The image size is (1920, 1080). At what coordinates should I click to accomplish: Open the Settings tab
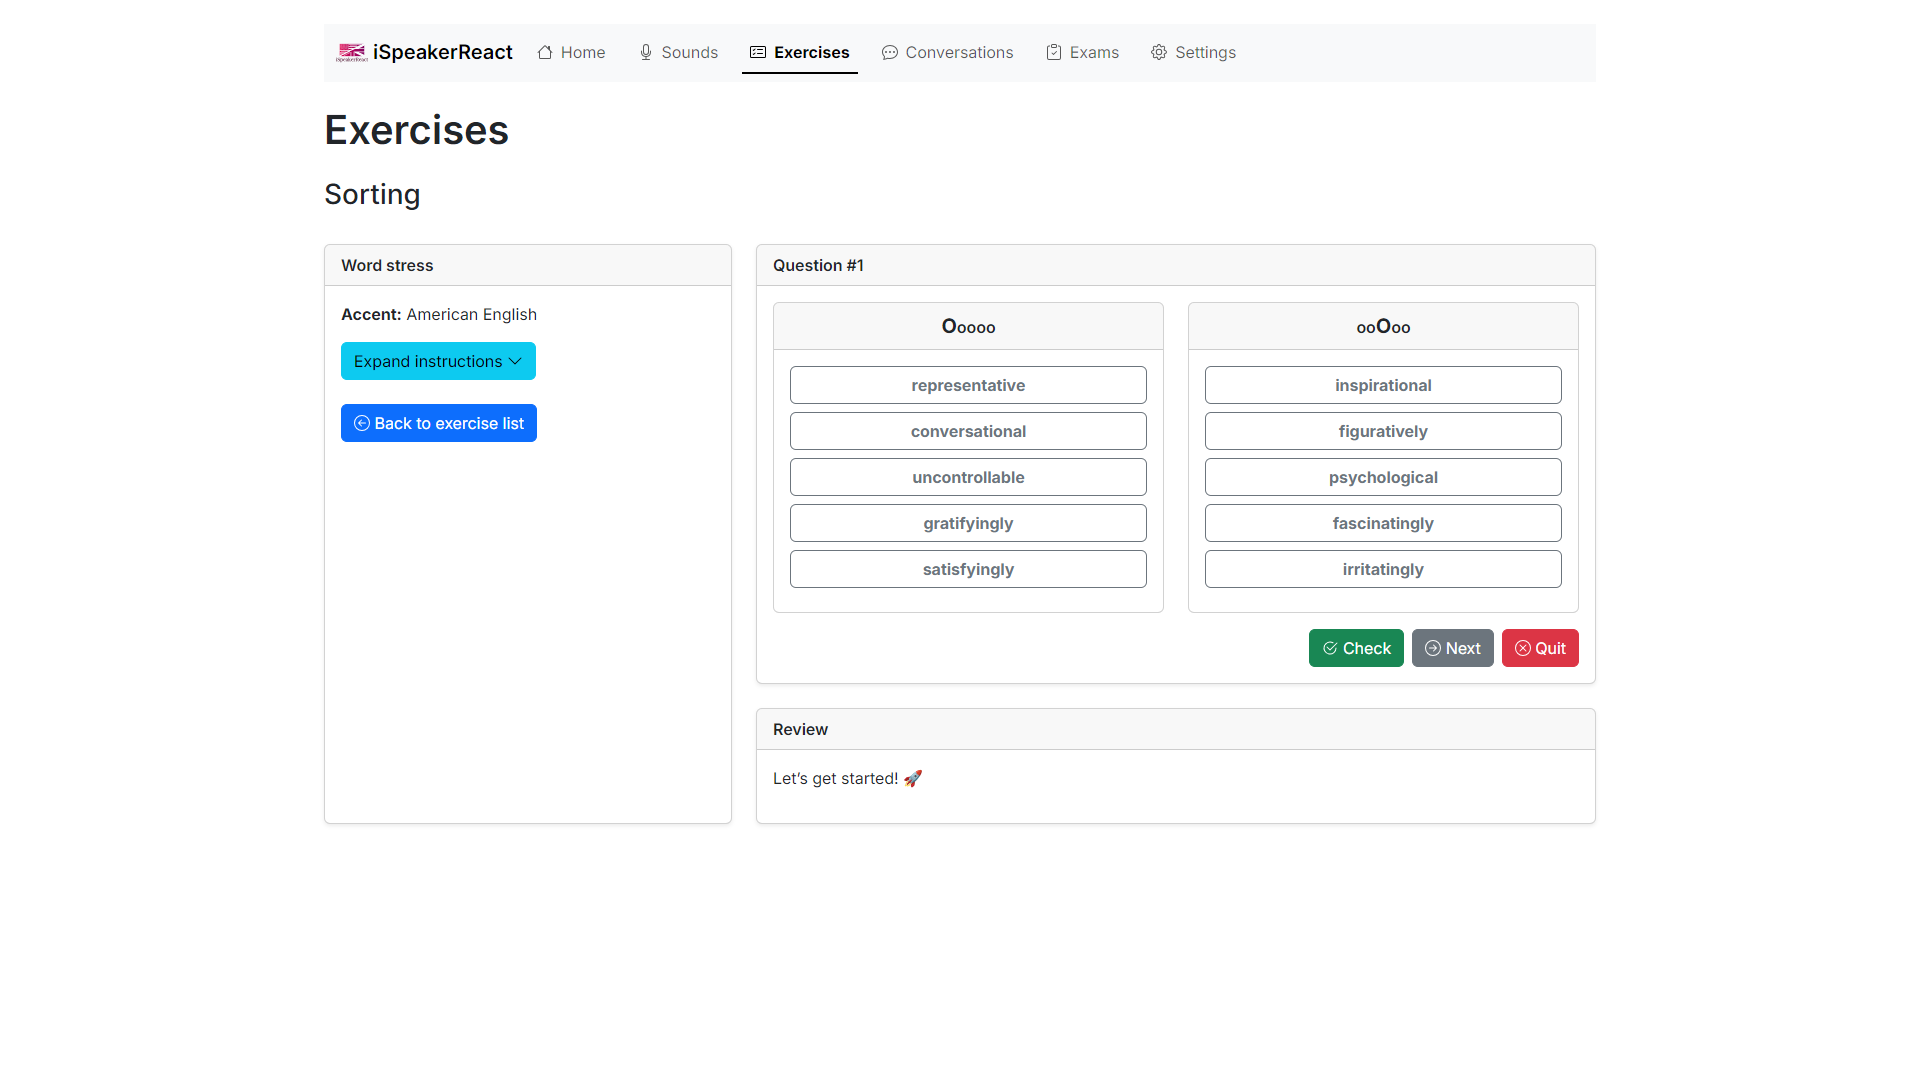[x=1193, y=52]
